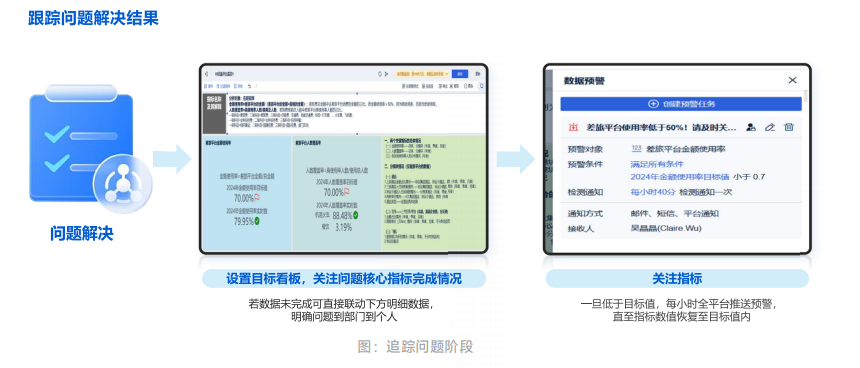Click the 设置目标看板 caption label
This screenshot has width=860, height=368.
pyautogui.click(x=344, y=279)
